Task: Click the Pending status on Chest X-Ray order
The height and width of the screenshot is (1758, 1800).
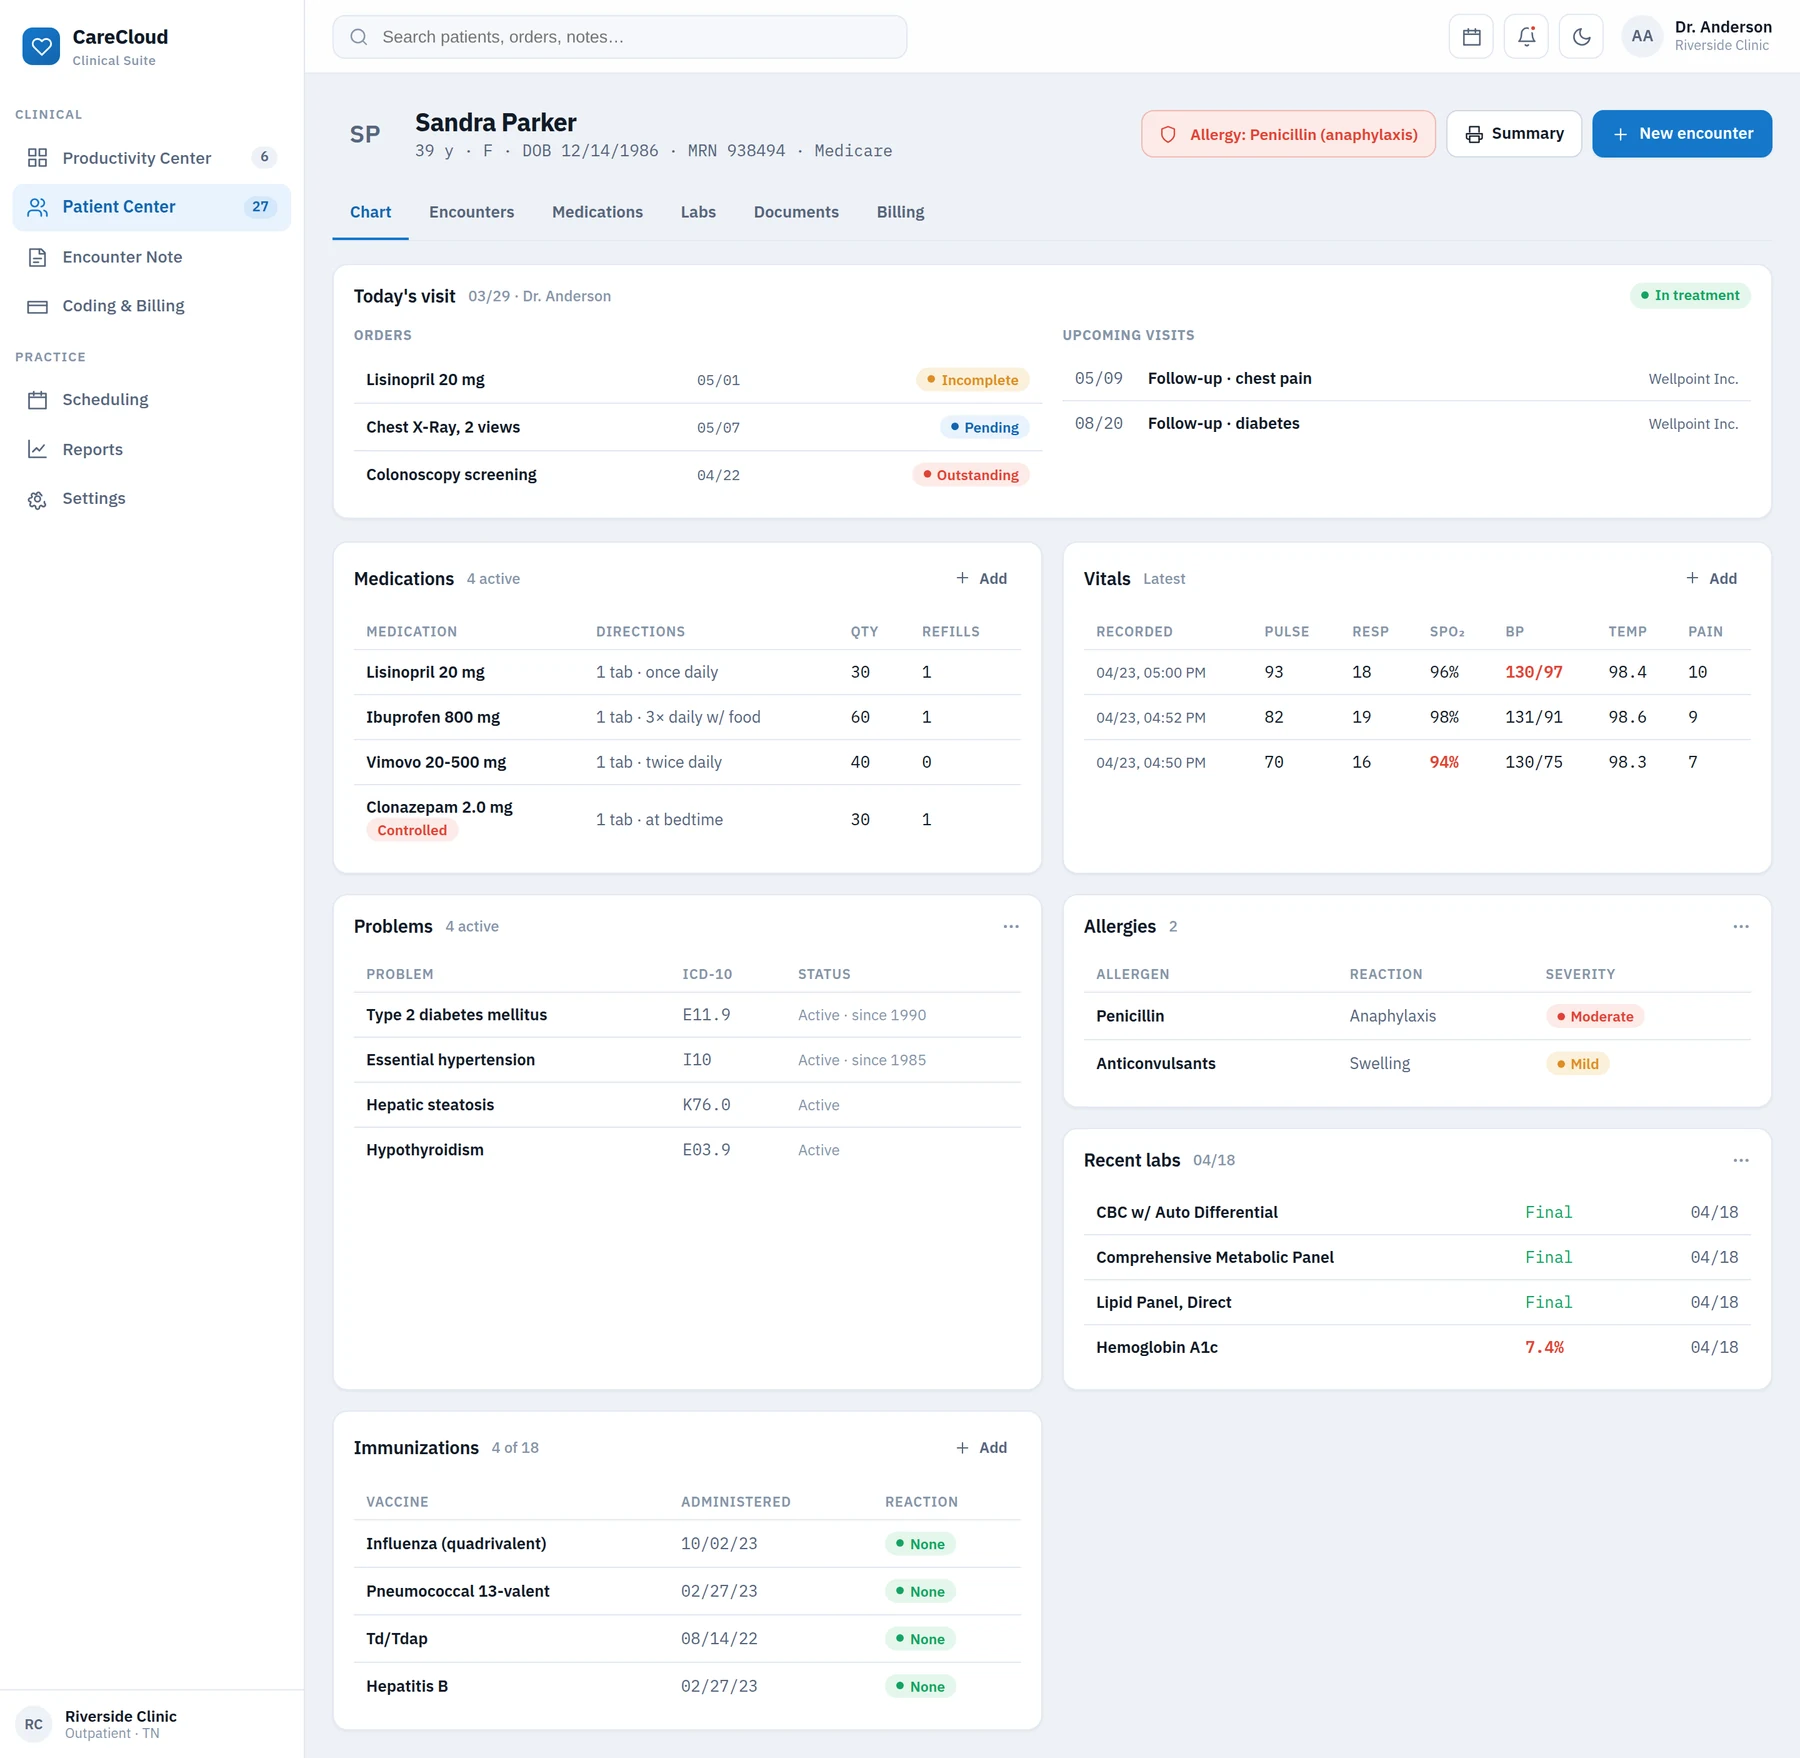Action: [984, 428]
